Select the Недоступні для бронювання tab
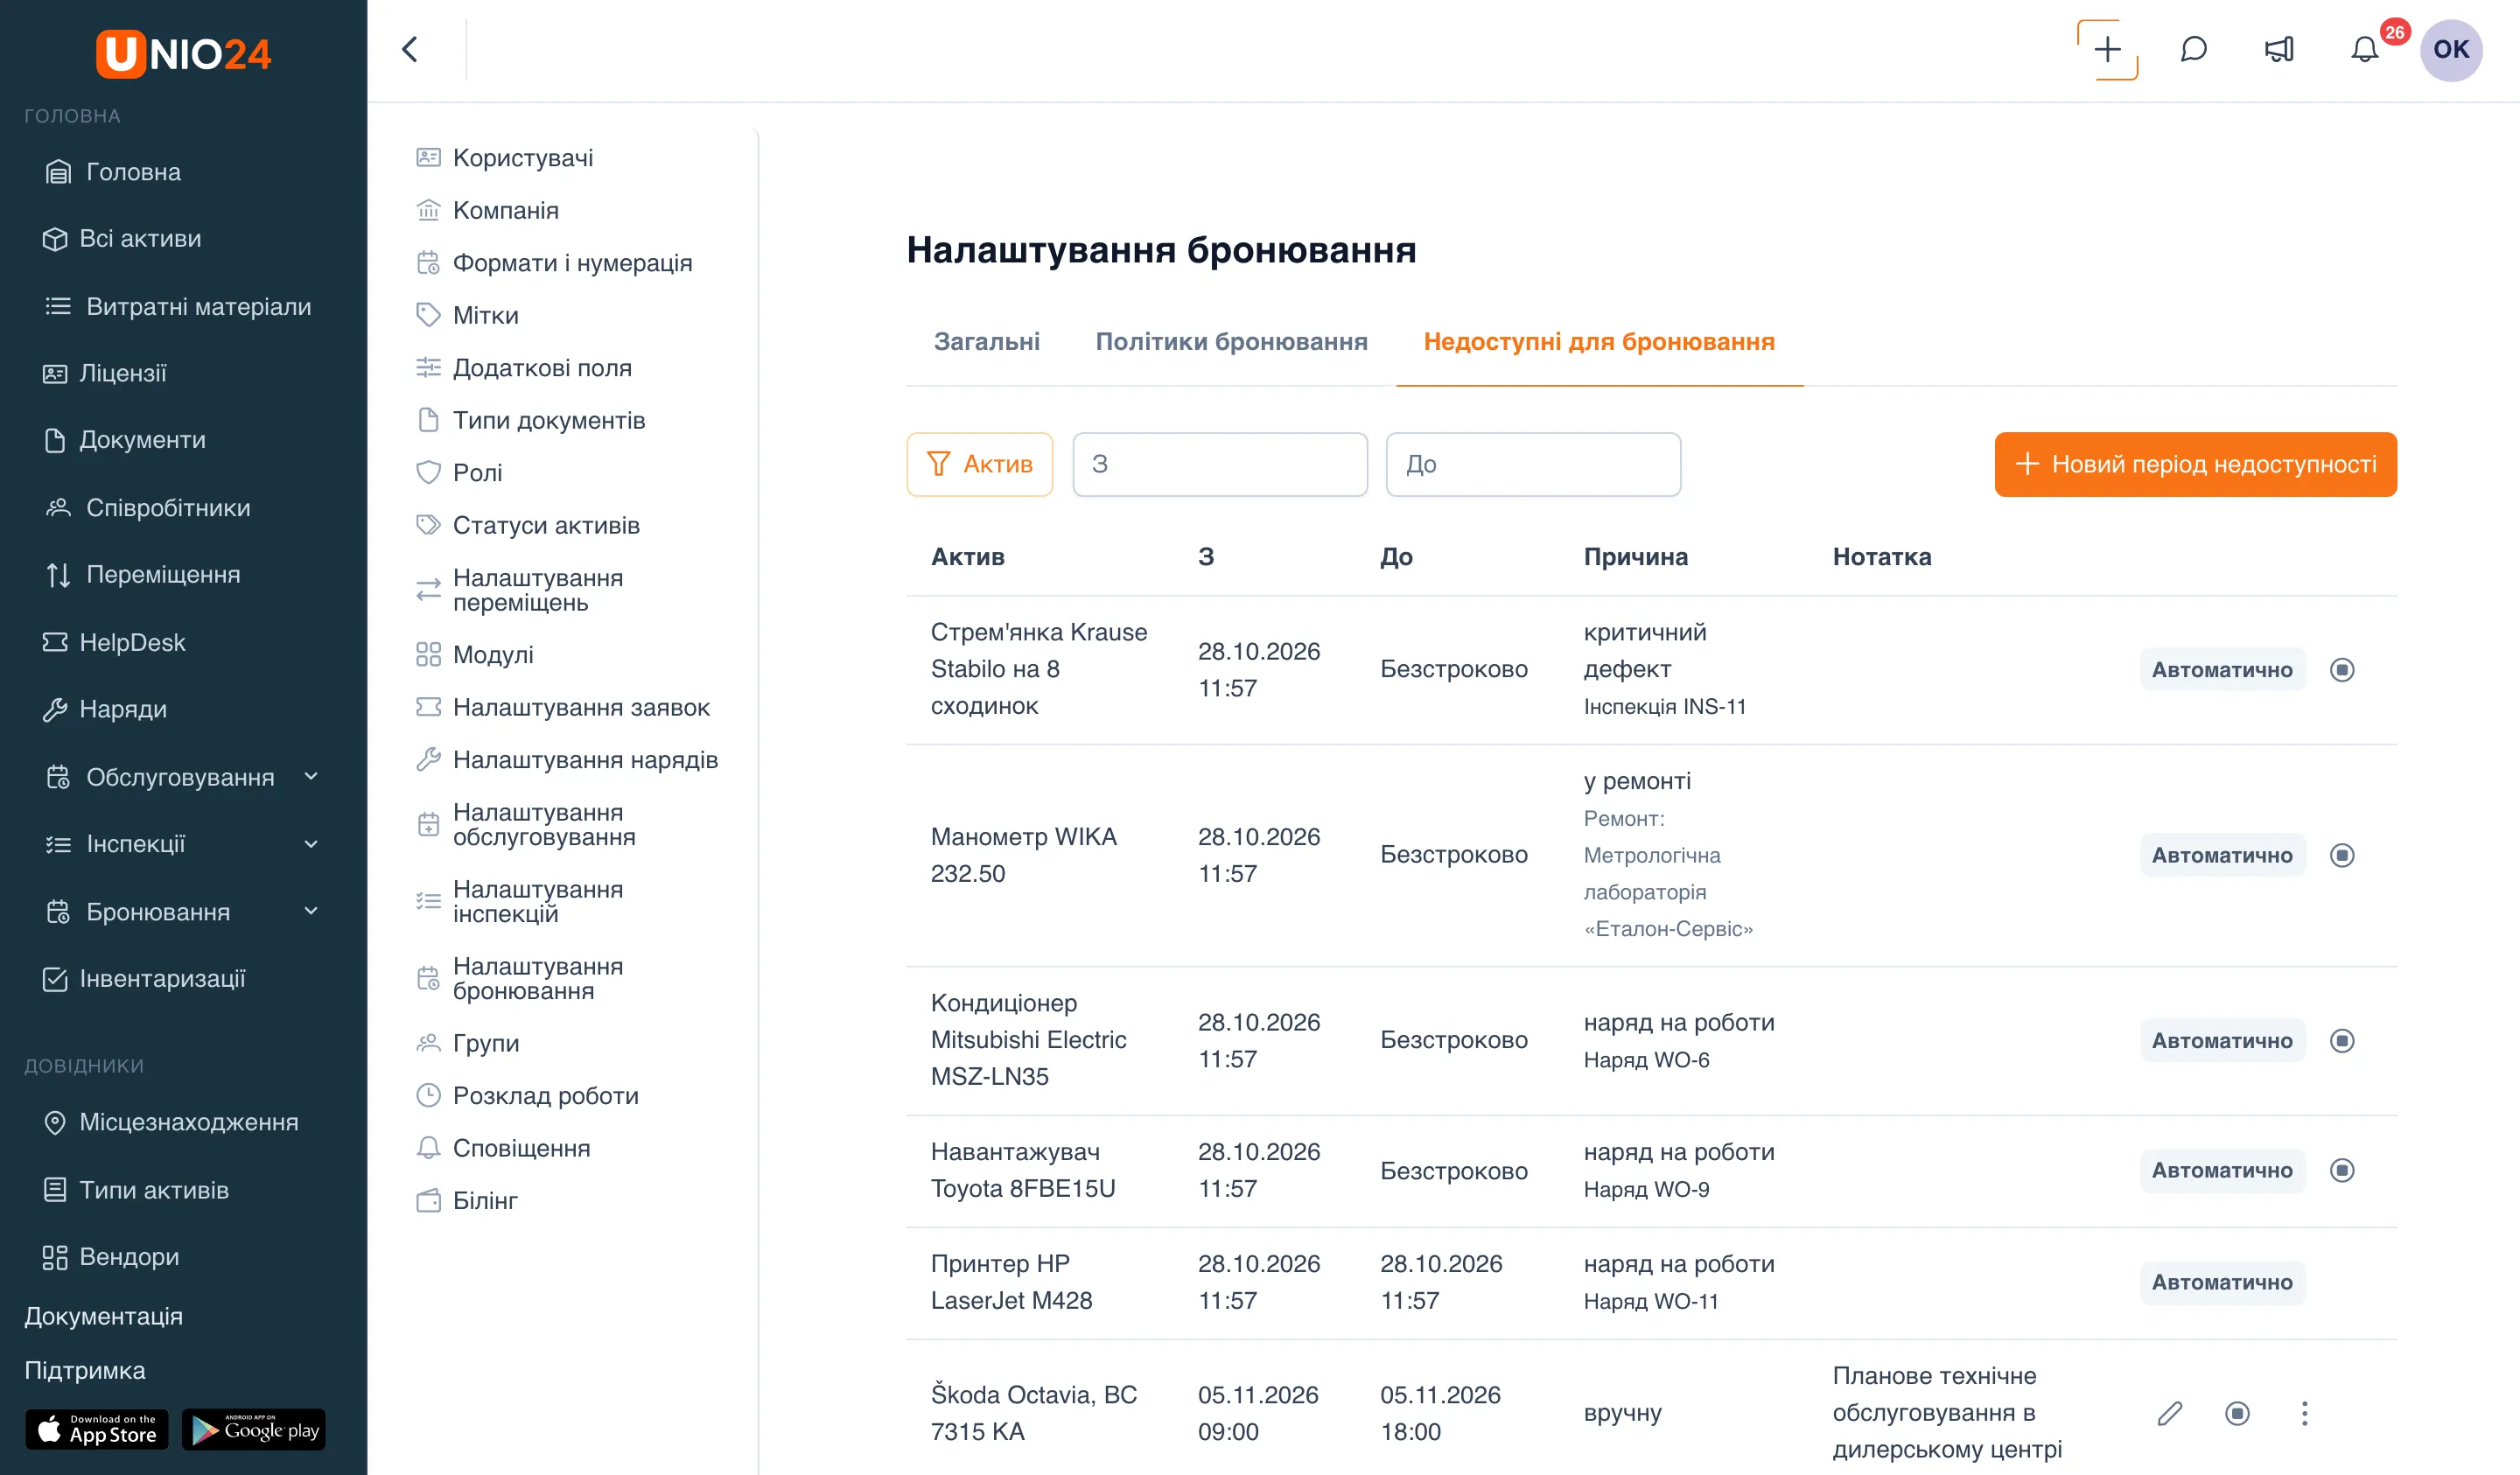Image resolution: width=2520 pixels, height=1475 pixels. (1600, 342)
